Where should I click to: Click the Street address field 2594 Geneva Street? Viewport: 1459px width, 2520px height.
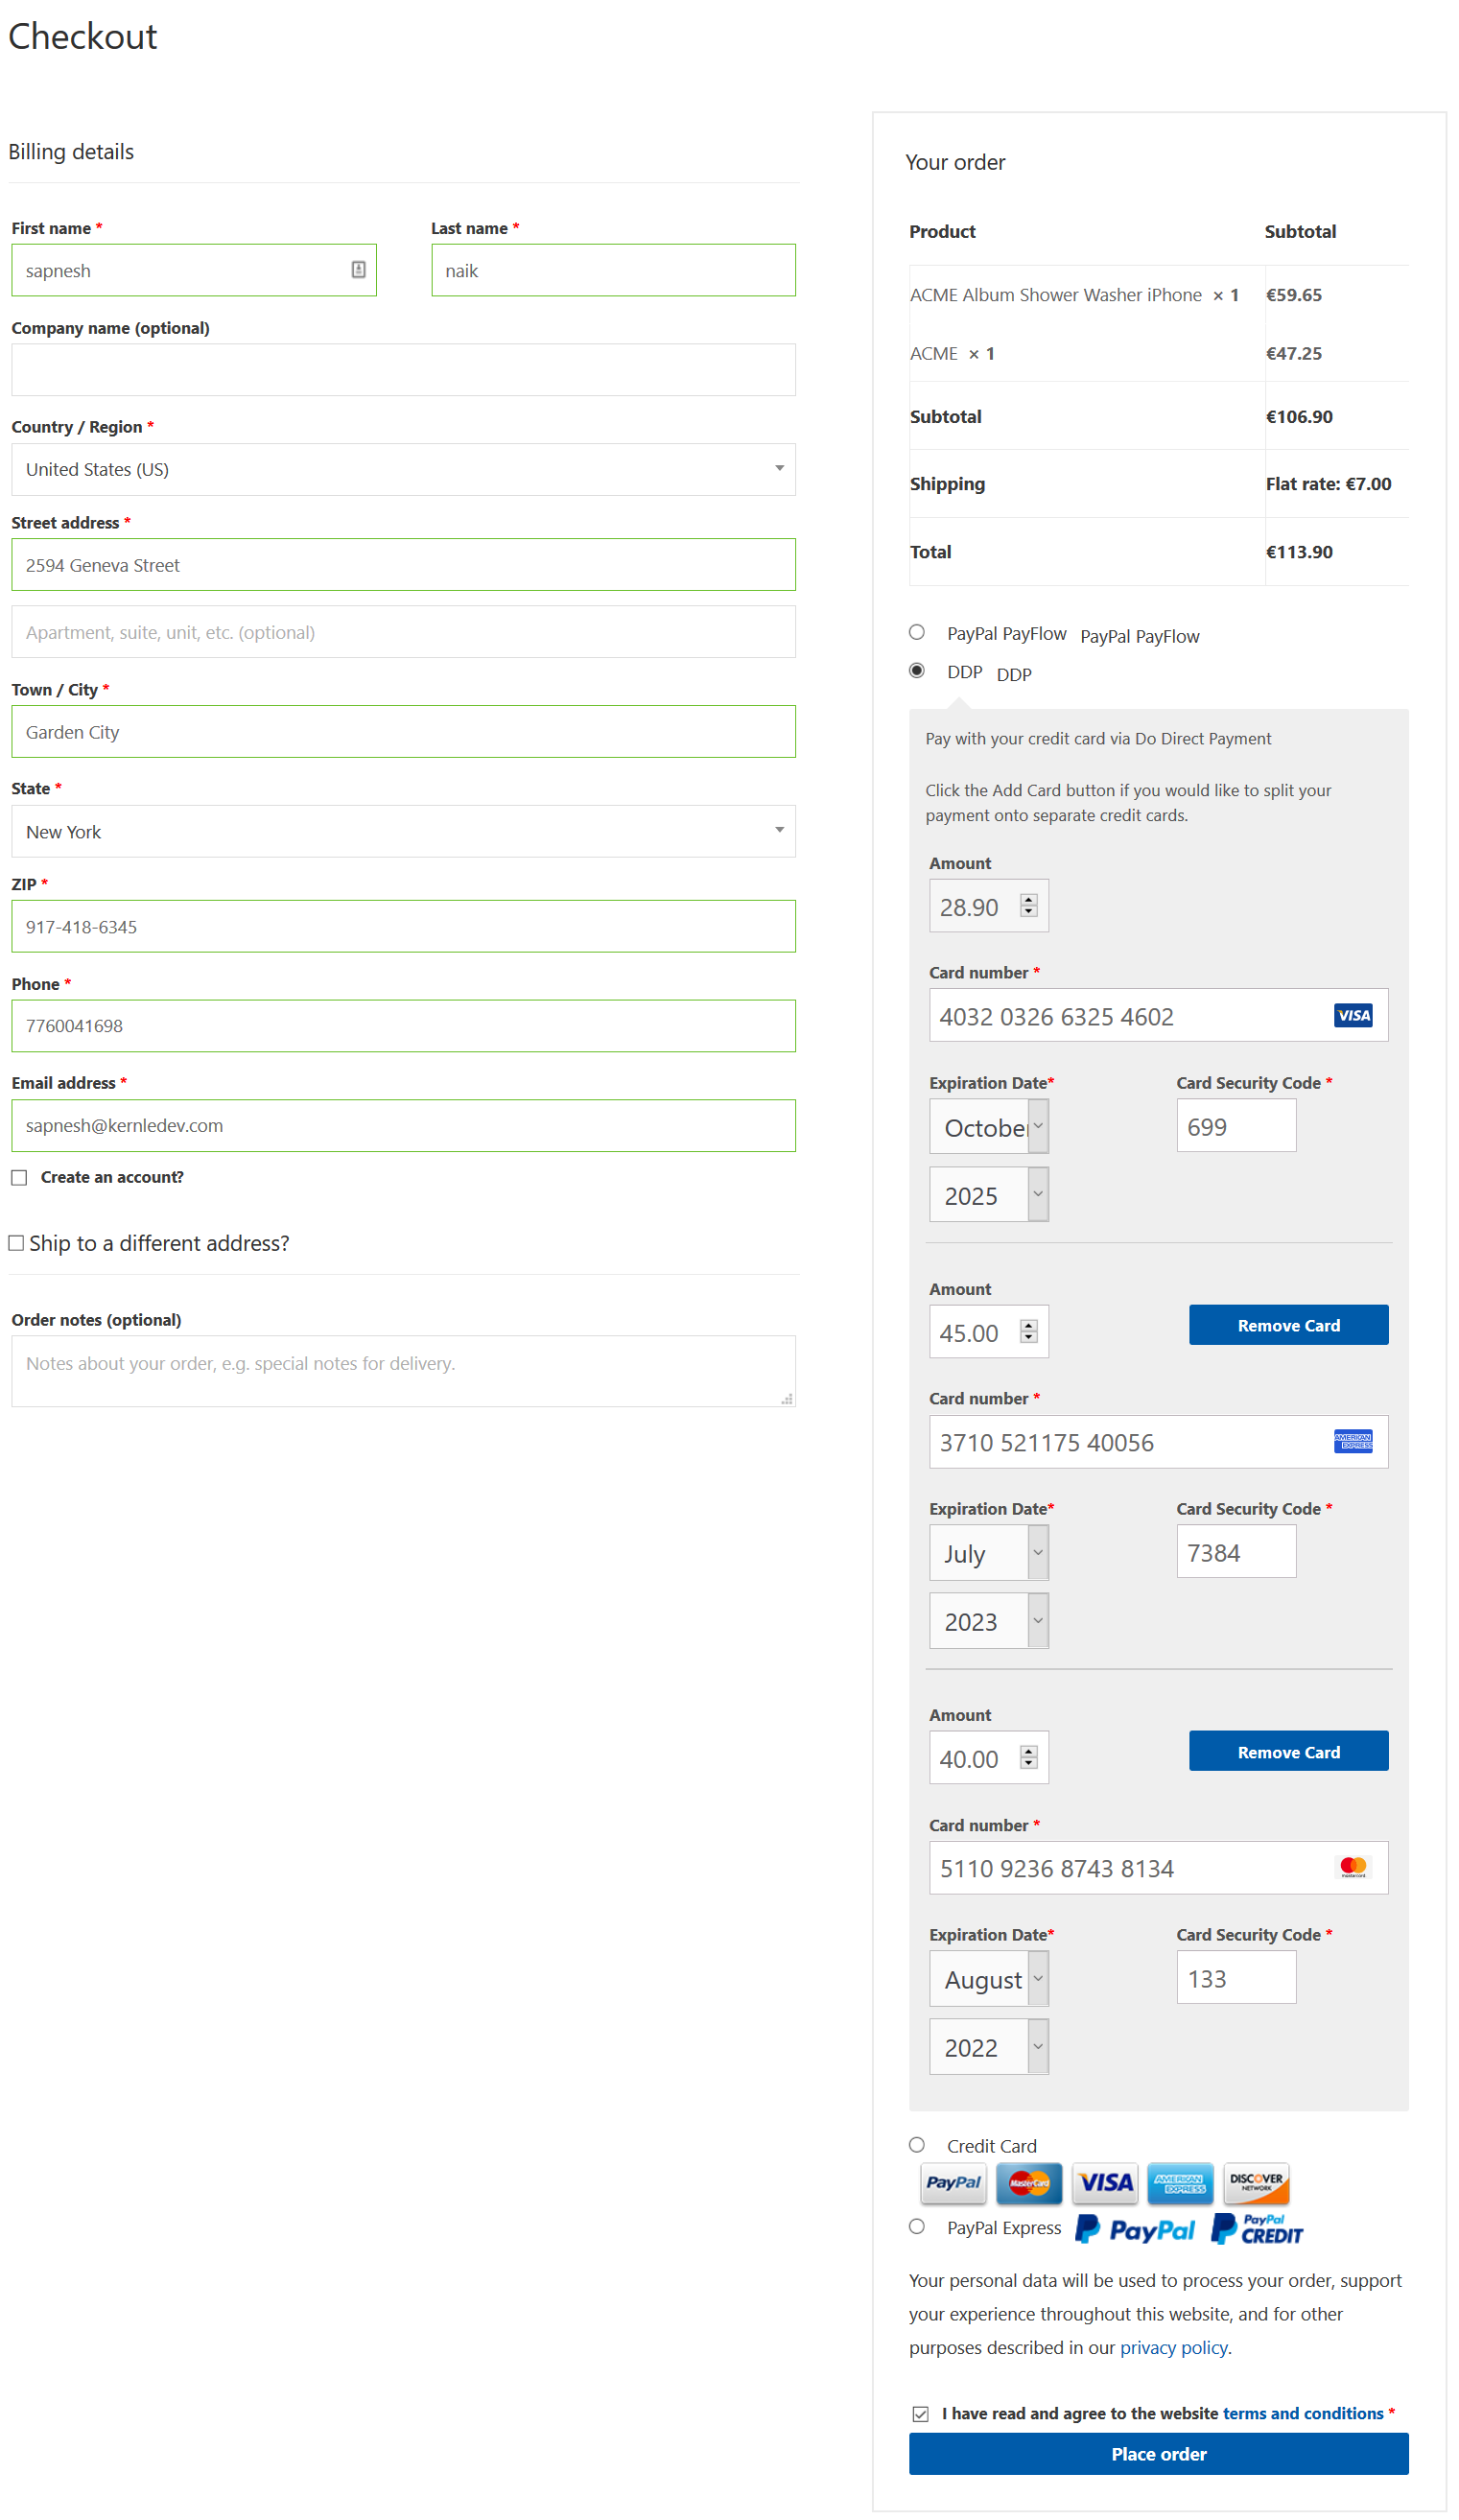[x=403, y=565]
